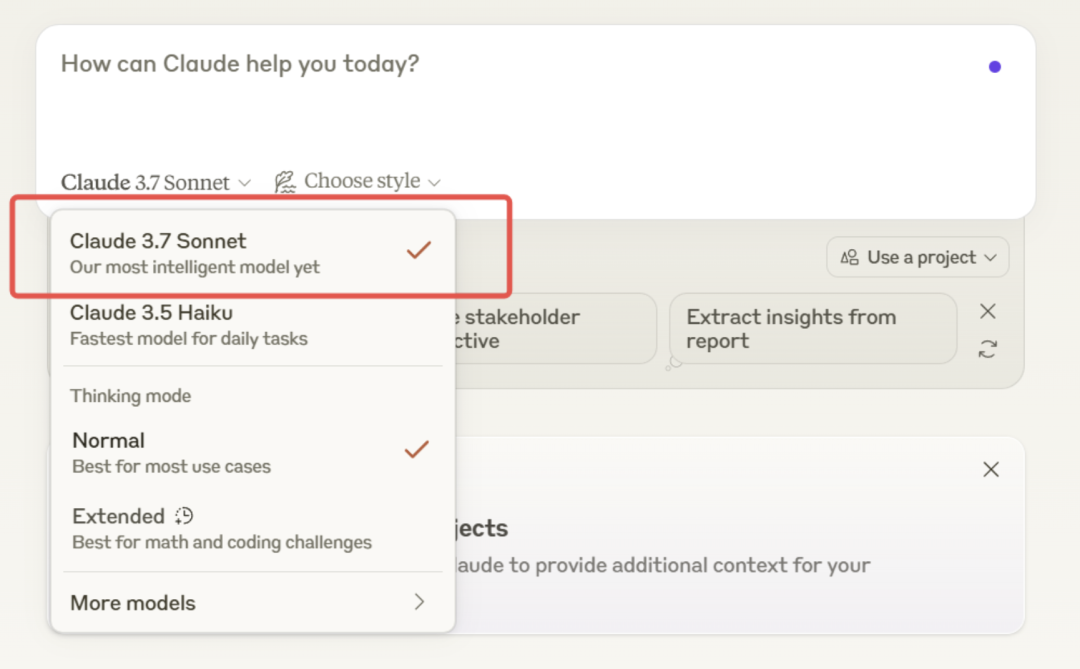Click the feather icon beside Choose style

[285, 182]
